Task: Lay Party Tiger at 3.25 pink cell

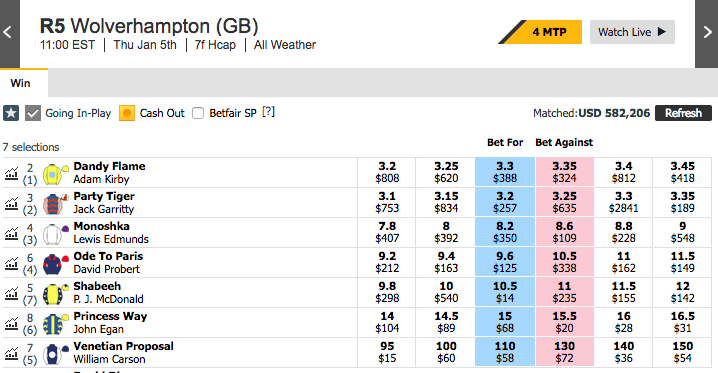Action: click(x=564, y=202)
